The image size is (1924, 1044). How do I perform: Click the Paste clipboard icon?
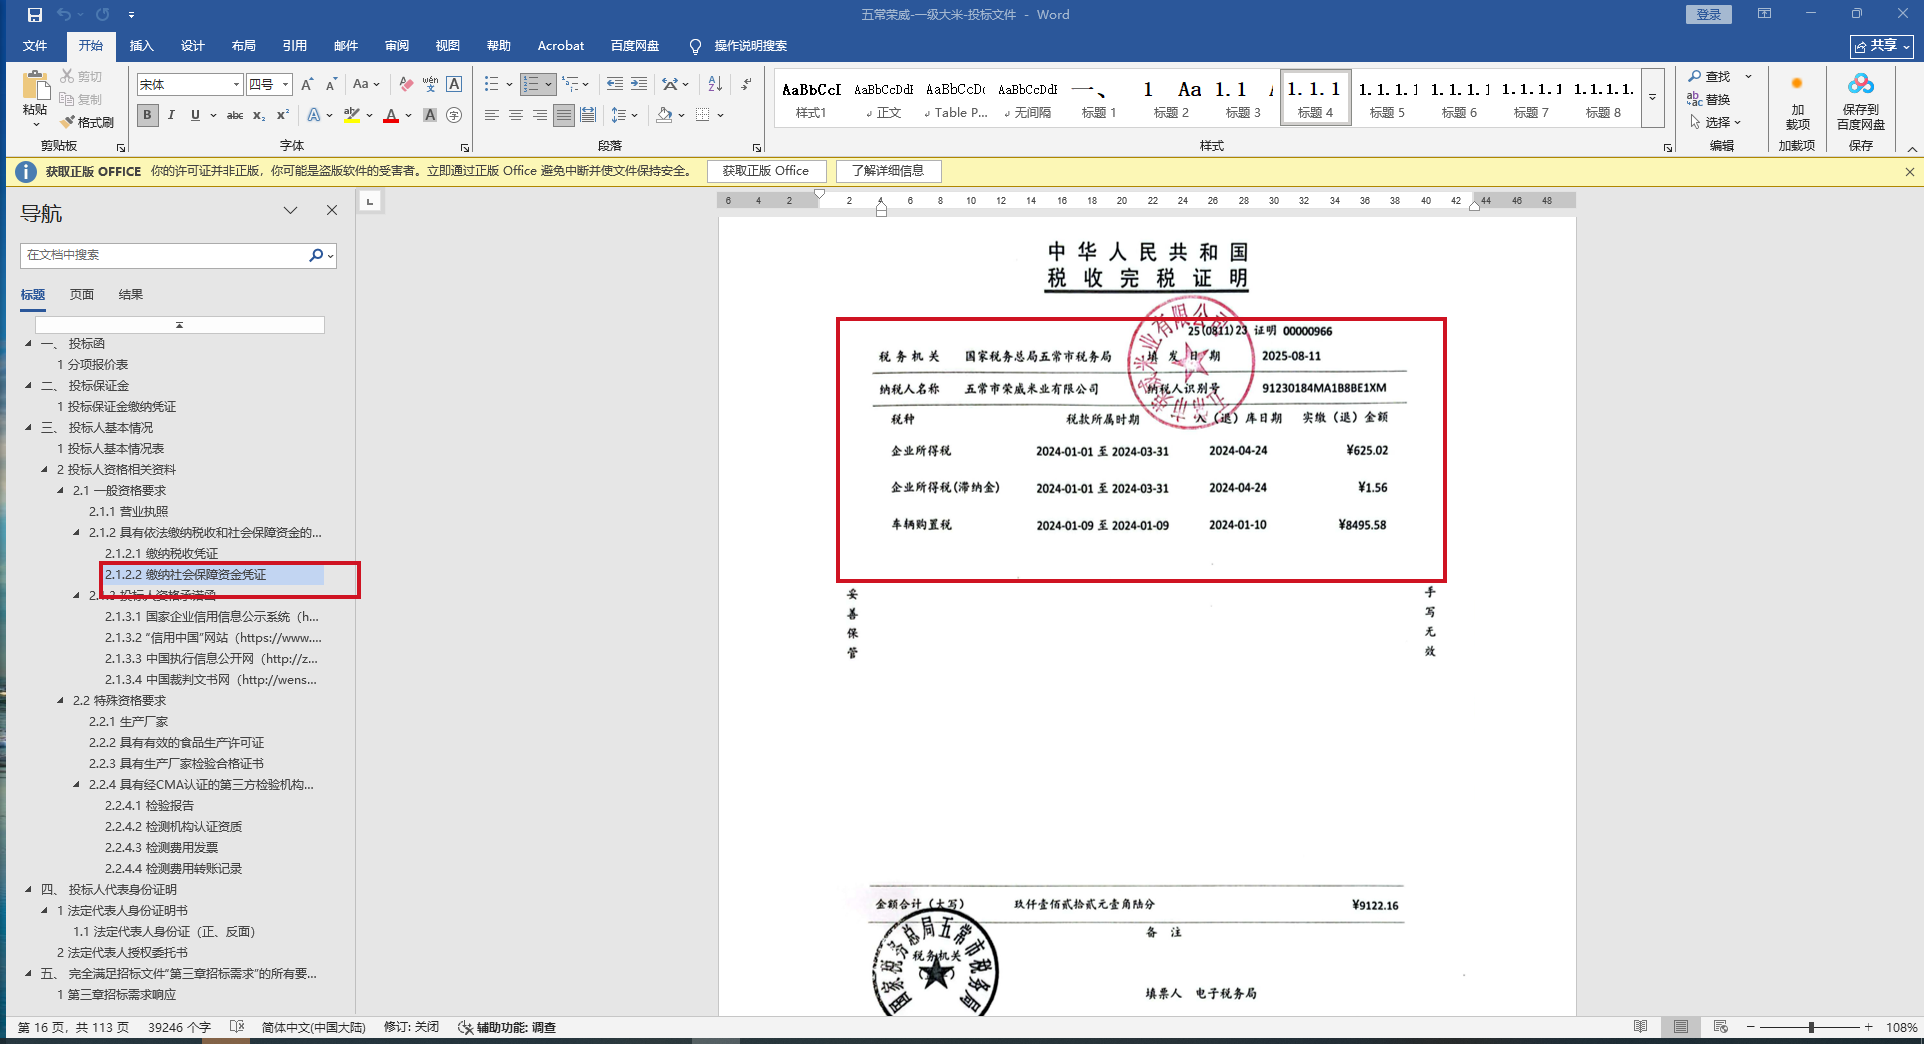36,88
